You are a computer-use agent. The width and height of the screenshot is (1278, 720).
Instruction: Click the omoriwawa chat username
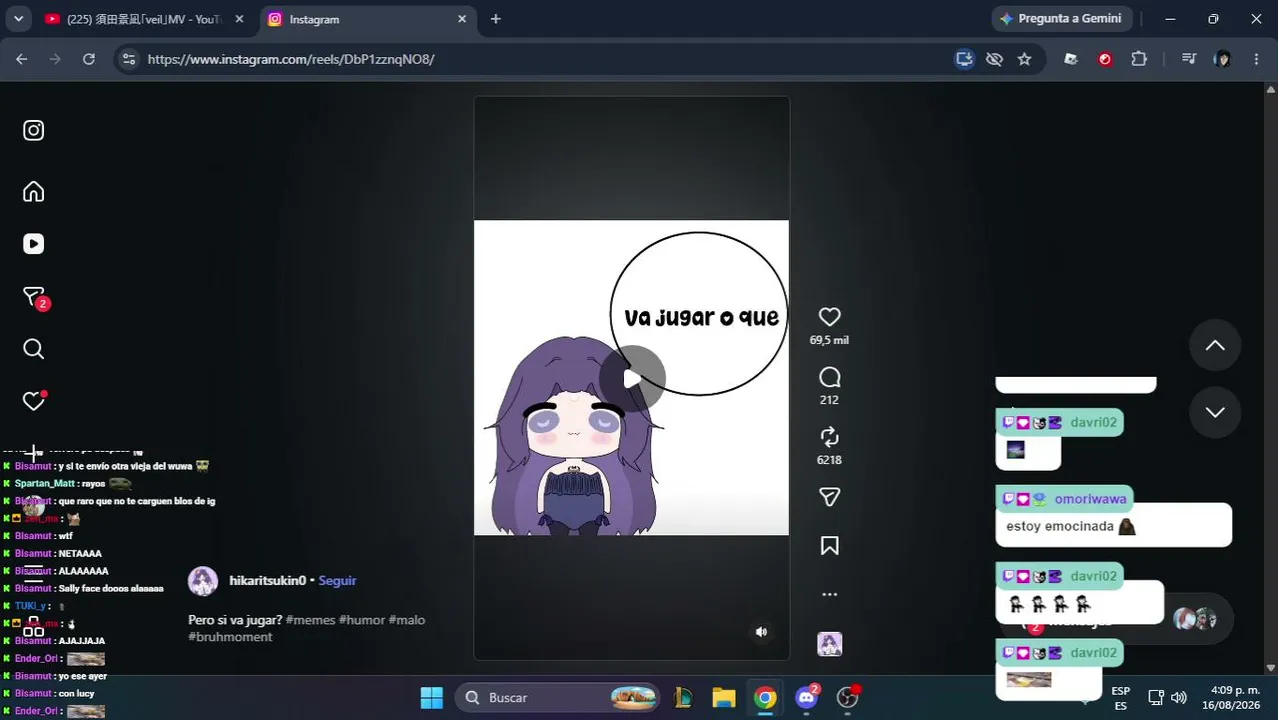pyautogui.click(x=1090, y=499)
